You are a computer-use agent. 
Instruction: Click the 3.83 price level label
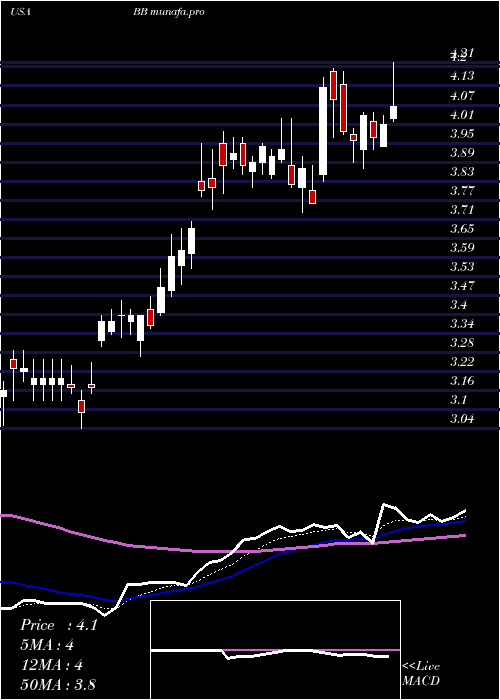click(462, 172)
